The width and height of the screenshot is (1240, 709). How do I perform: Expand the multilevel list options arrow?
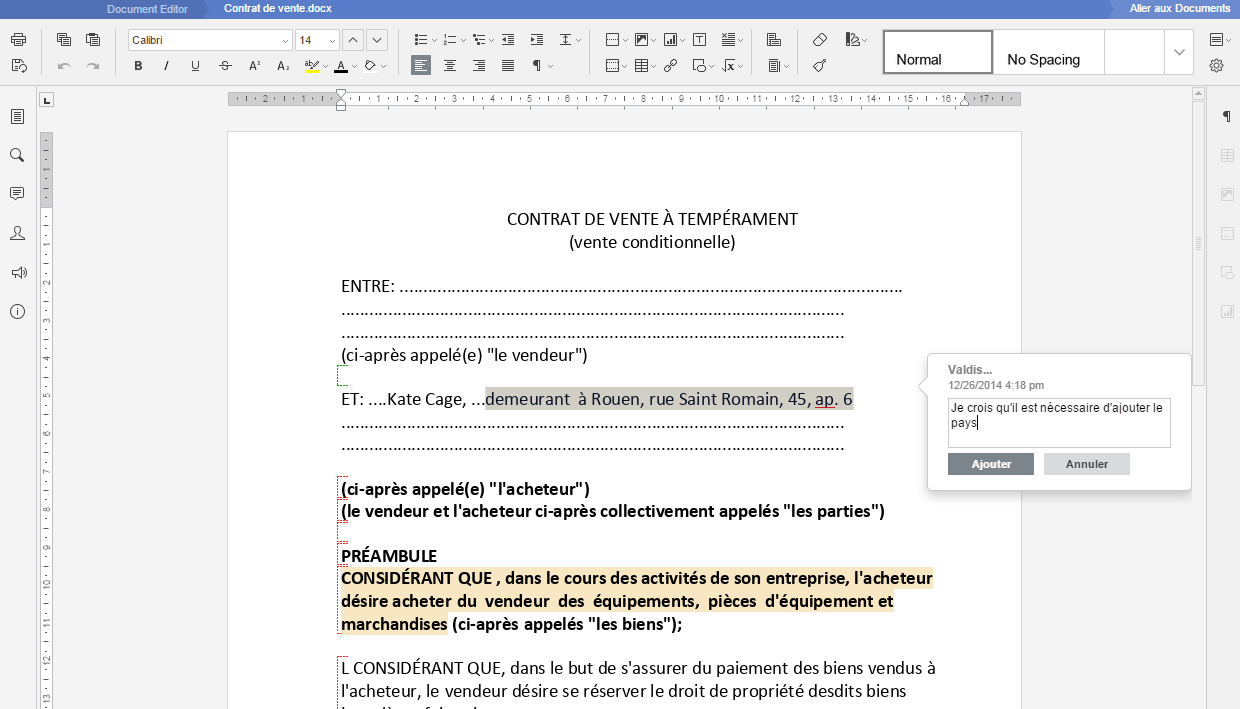492,41
